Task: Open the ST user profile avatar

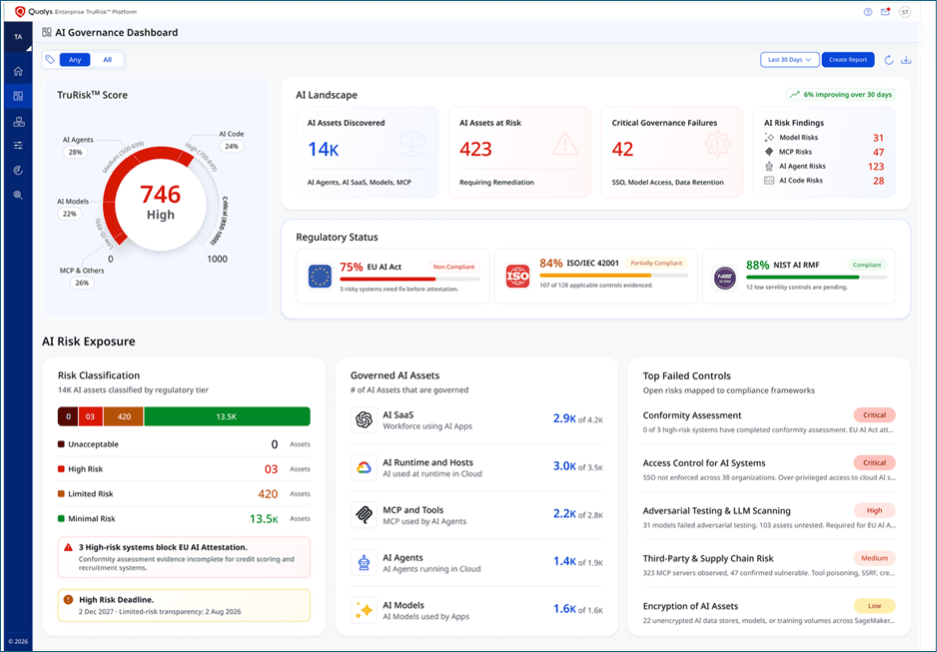Action: pyautogui.click(x=905, y=12)
